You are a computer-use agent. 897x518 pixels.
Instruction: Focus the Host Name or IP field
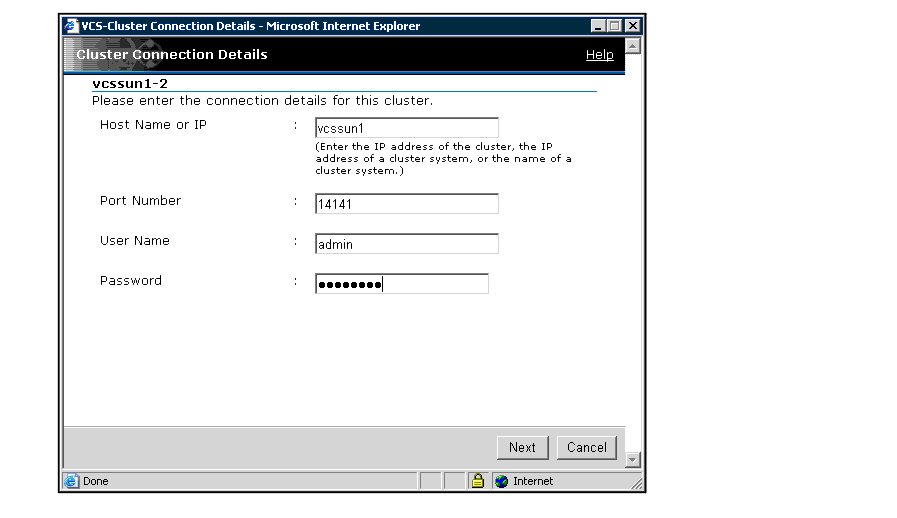pos(406,128)
